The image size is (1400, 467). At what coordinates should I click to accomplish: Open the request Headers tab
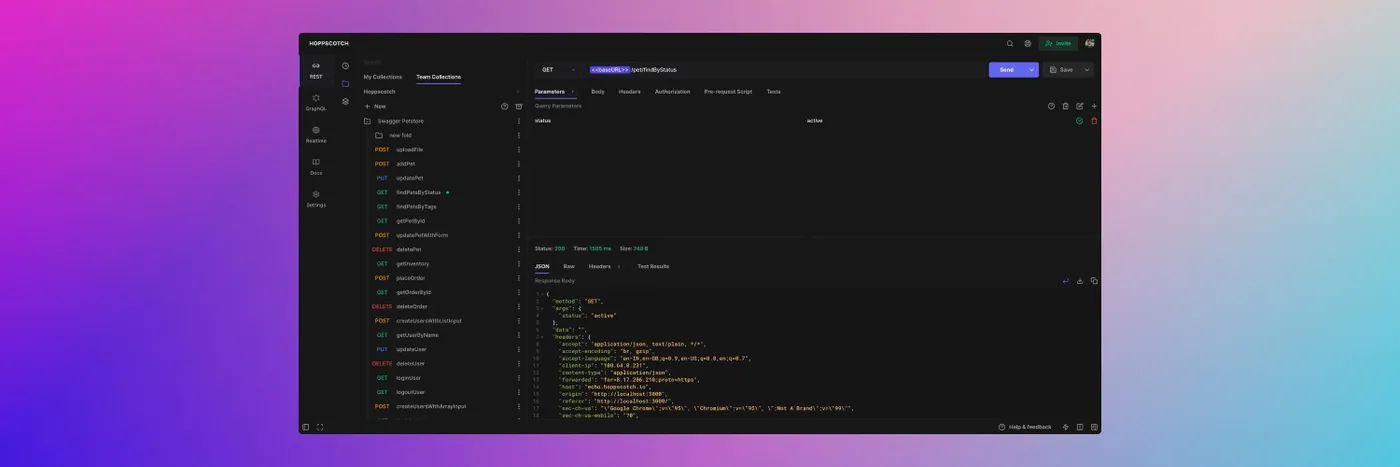630,92
